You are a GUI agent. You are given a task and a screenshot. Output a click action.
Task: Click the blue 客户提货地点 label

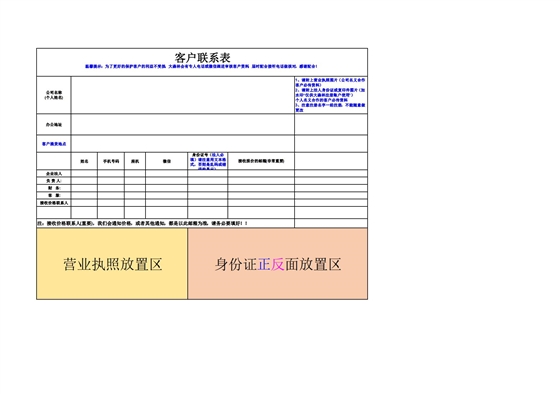[x=54, y=144]
